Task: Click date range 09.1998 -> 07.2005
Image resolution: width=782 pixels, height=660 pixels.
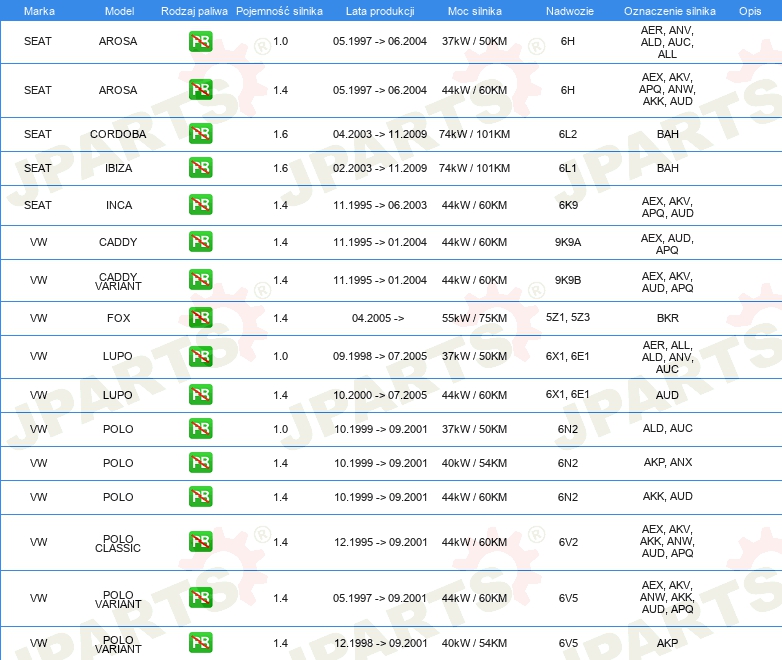Action: (x=380, y=356)
